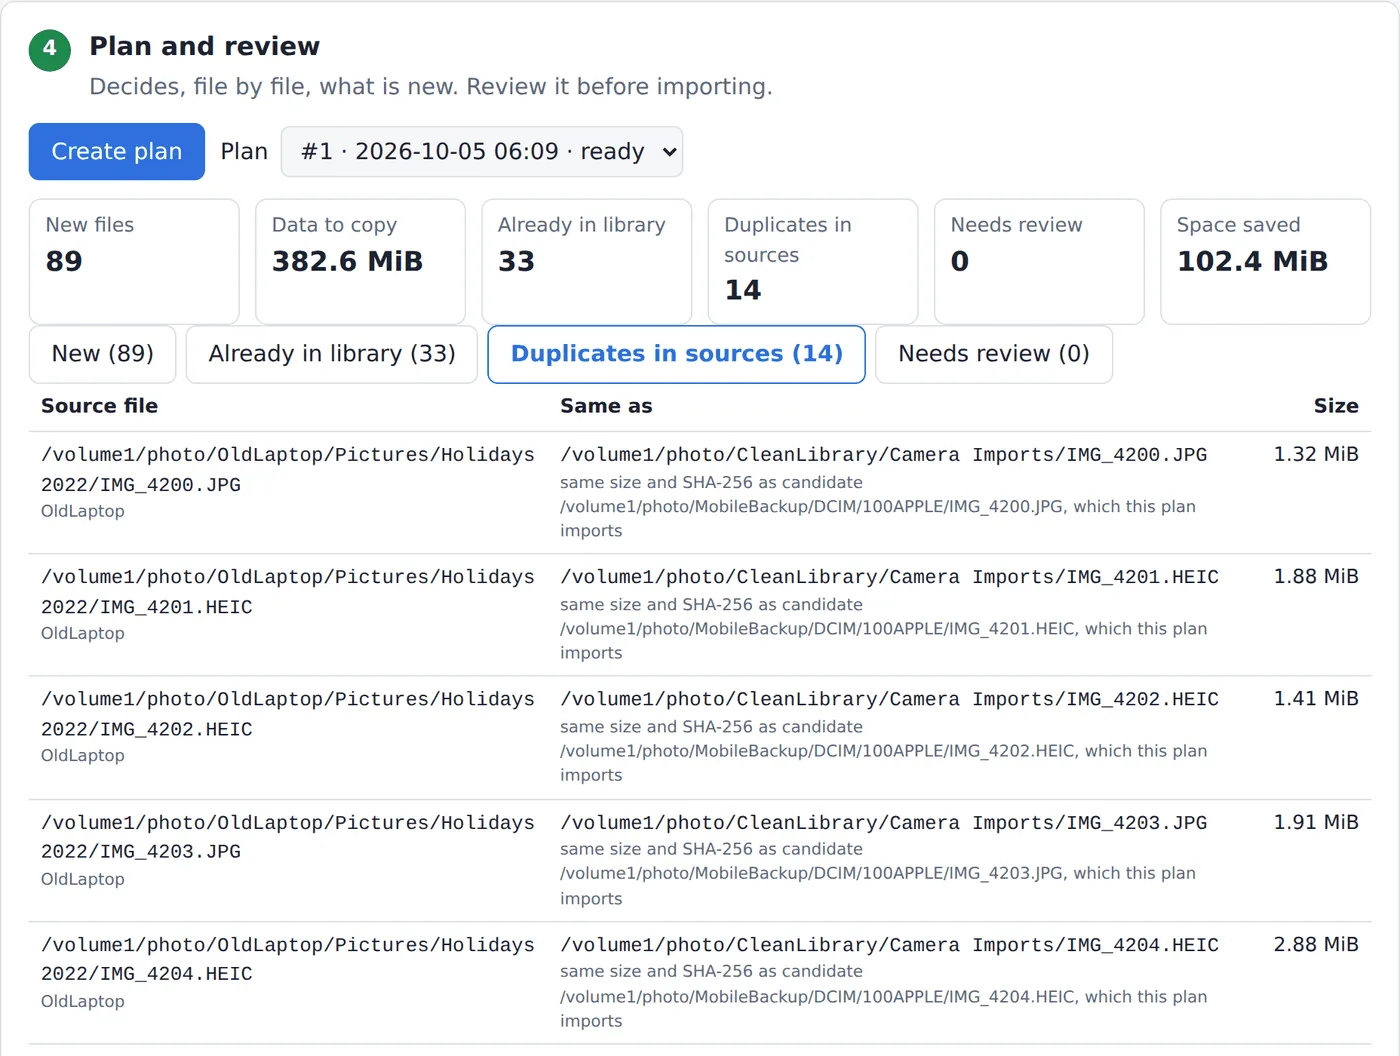The width and height of the screenshot is (1400, 1056).
Task: Click the Size column header
Action: 1336,406
